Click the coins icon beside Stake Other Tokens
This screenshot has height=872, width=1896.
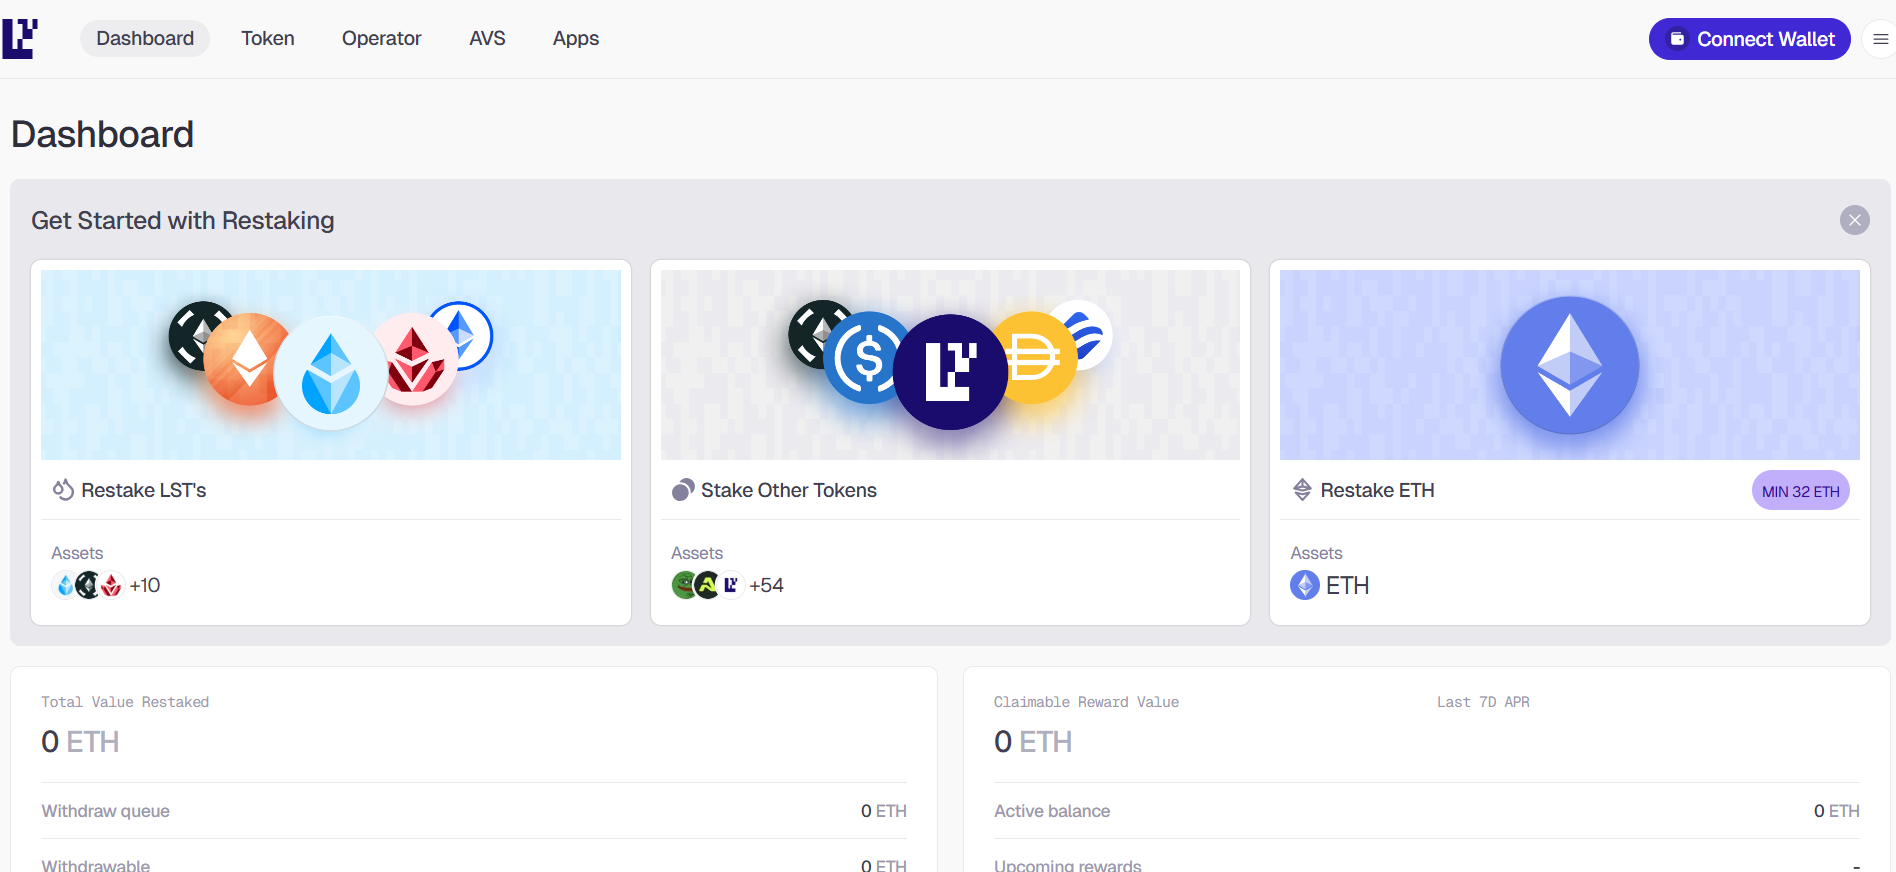[683, 490]
